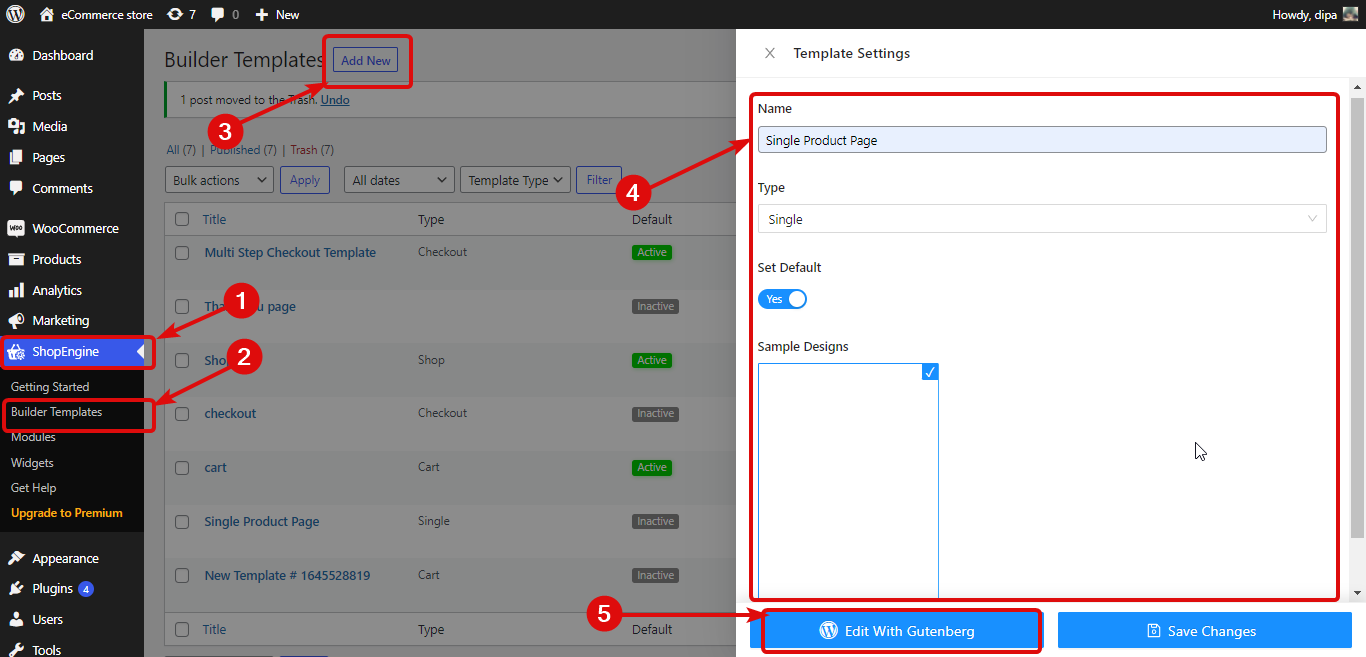Click the Save Changes button
The height and width of the screenshot is (657, 1366).
(1204, 631)
